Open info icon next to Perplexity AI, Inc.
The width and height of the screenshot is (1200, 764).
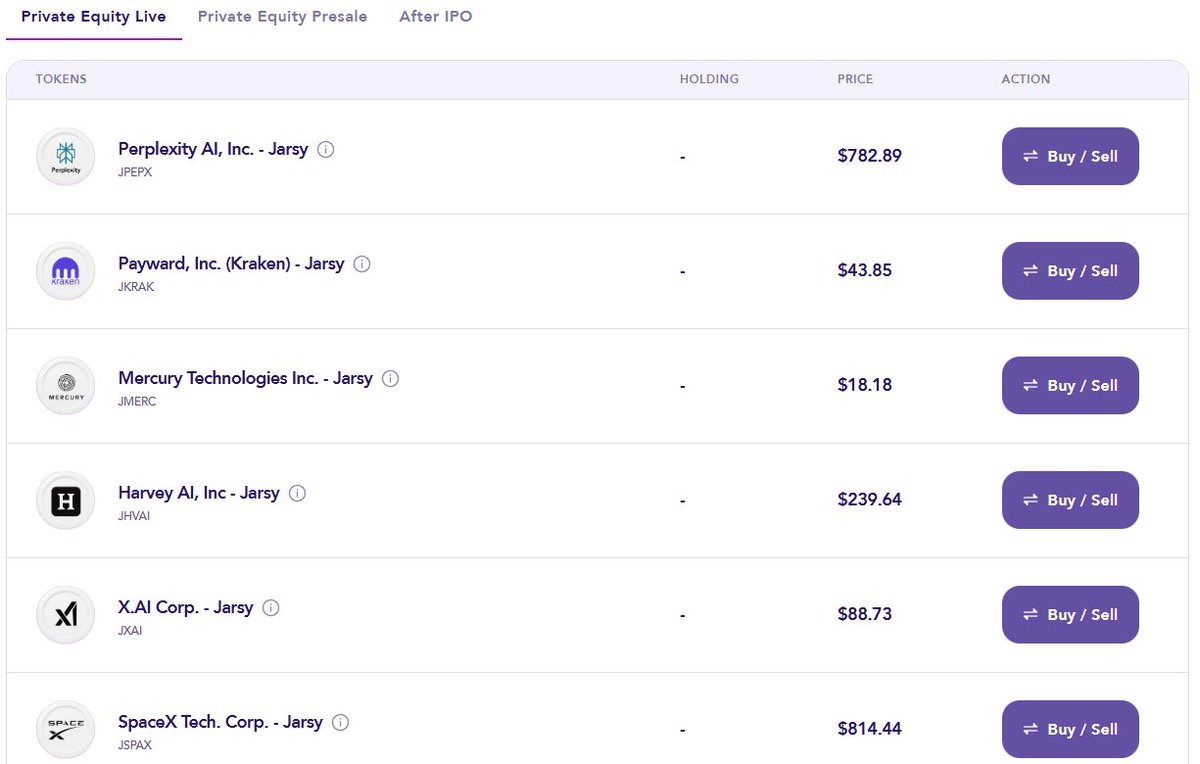(x=326, y=150)
